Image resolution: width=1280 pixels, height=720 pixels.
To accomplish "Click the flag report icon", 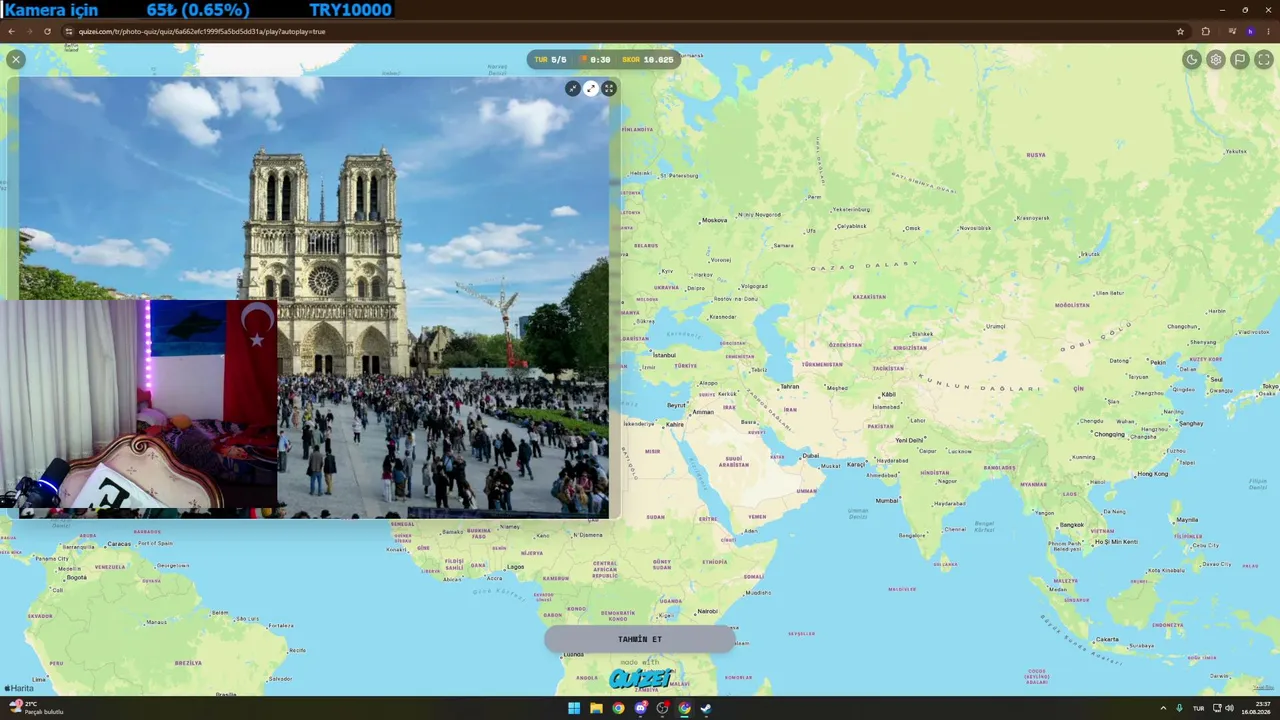I will pos(1239,59).
